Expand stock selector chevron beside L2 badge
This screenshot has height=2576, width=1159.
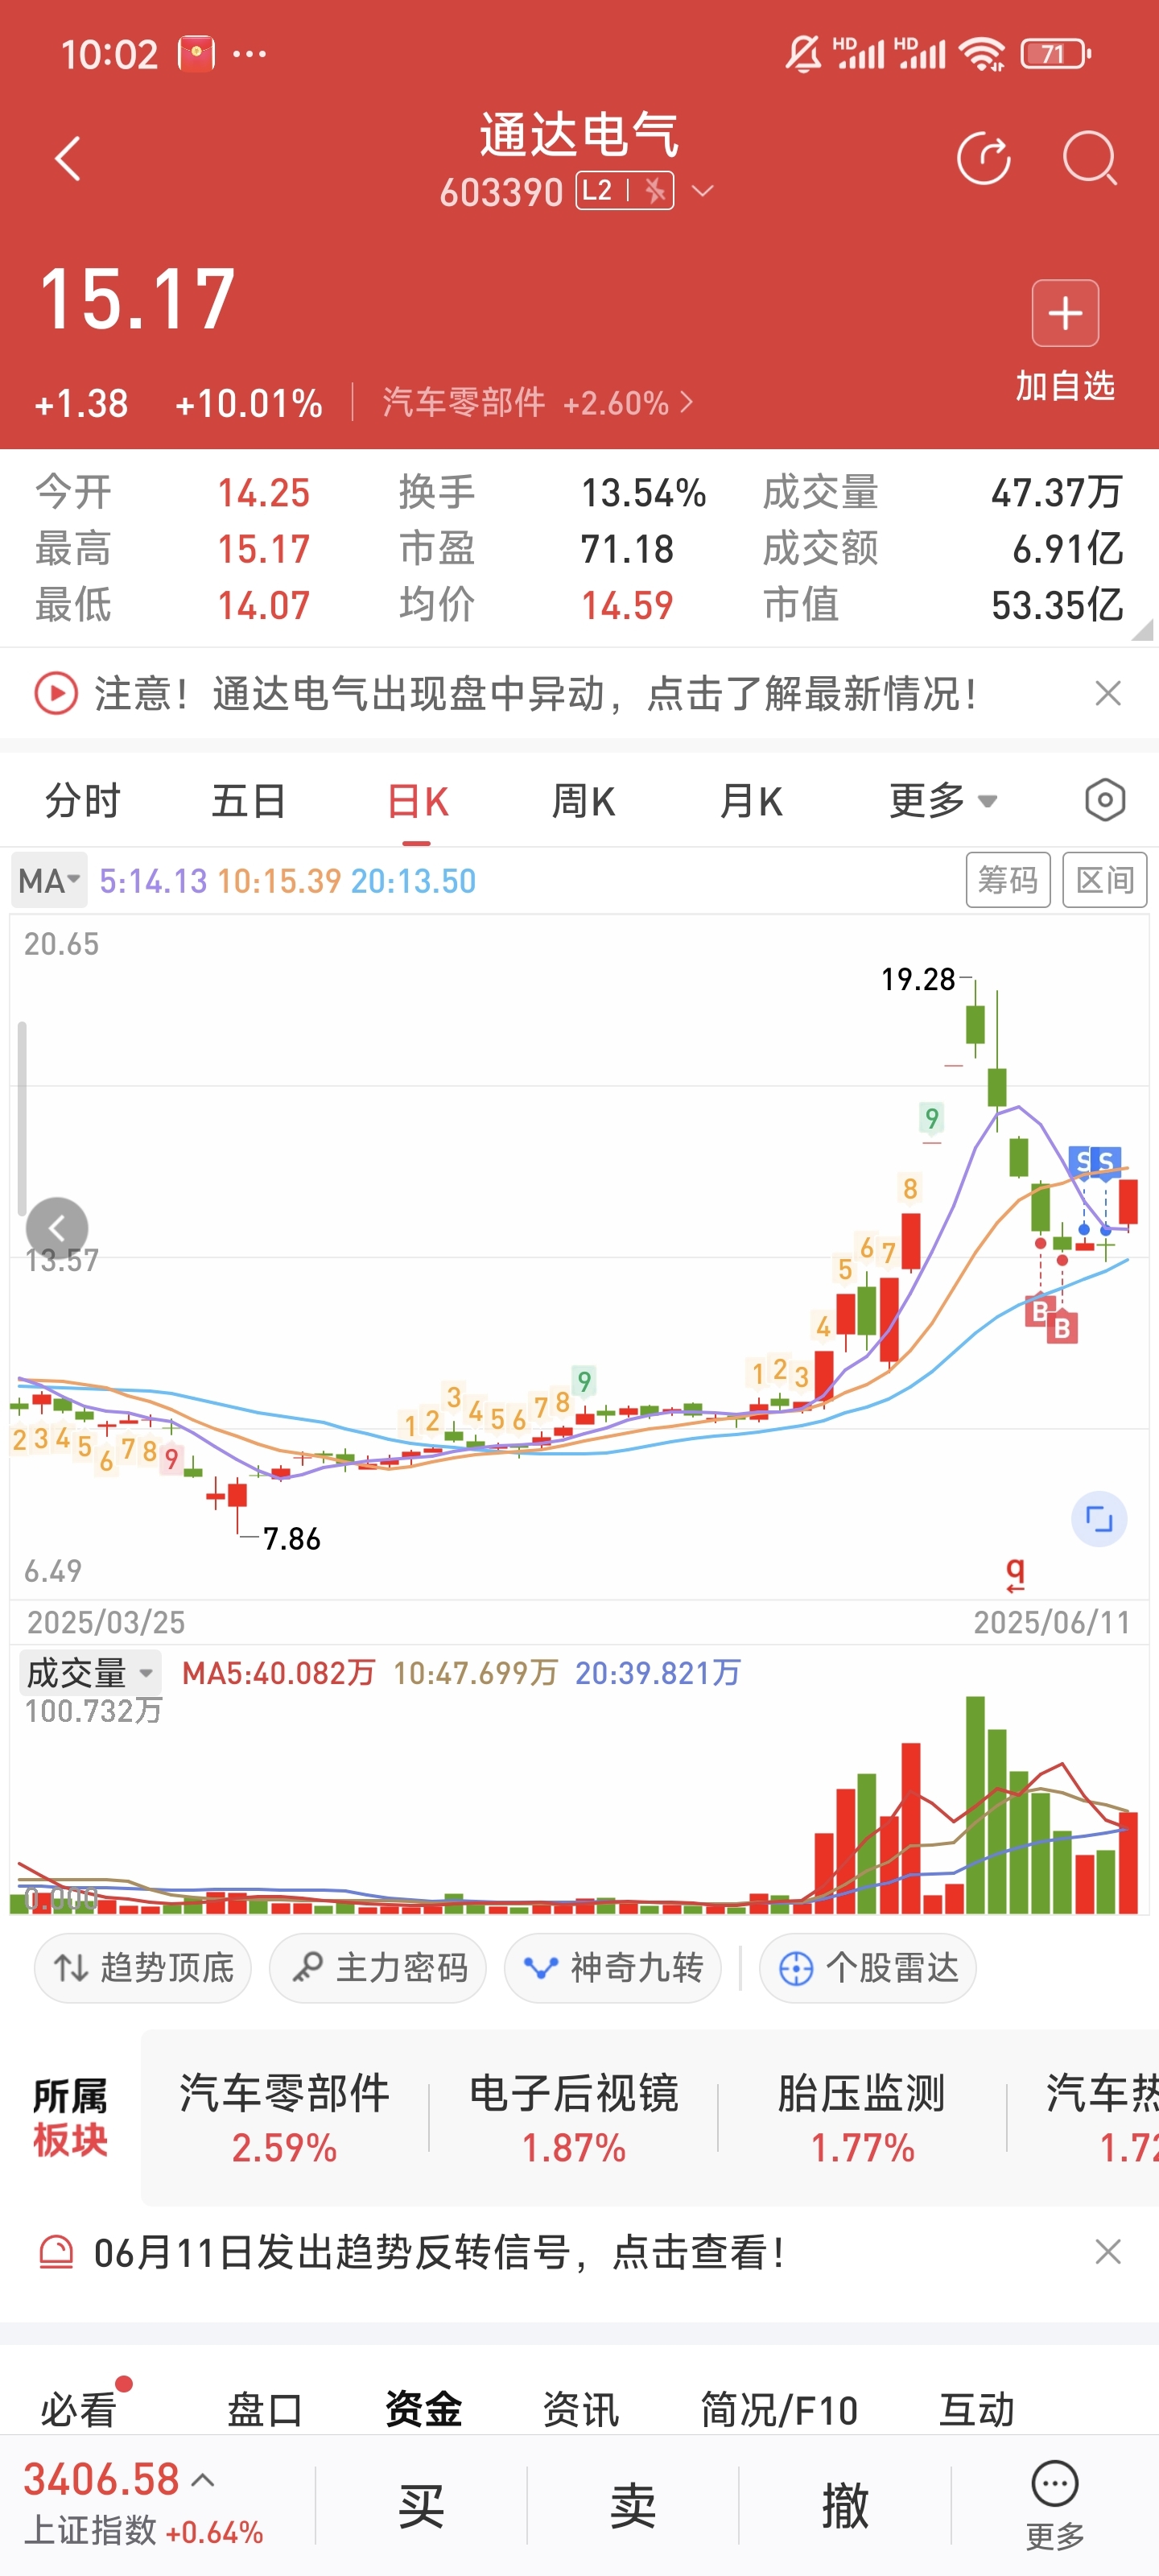click(x=703, y=190)
